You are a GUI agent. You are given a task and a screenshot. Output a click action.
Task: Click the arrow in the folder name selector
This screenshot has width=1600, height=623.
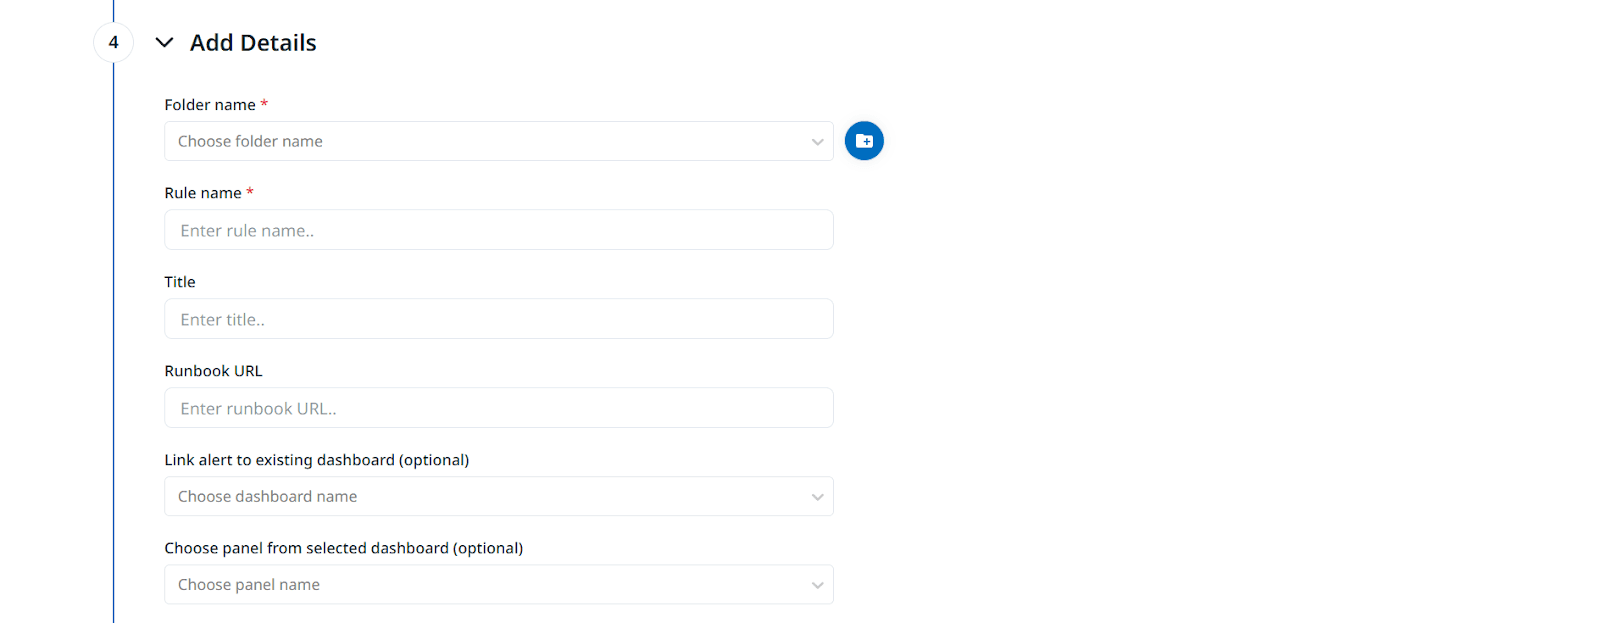[817, 142]
